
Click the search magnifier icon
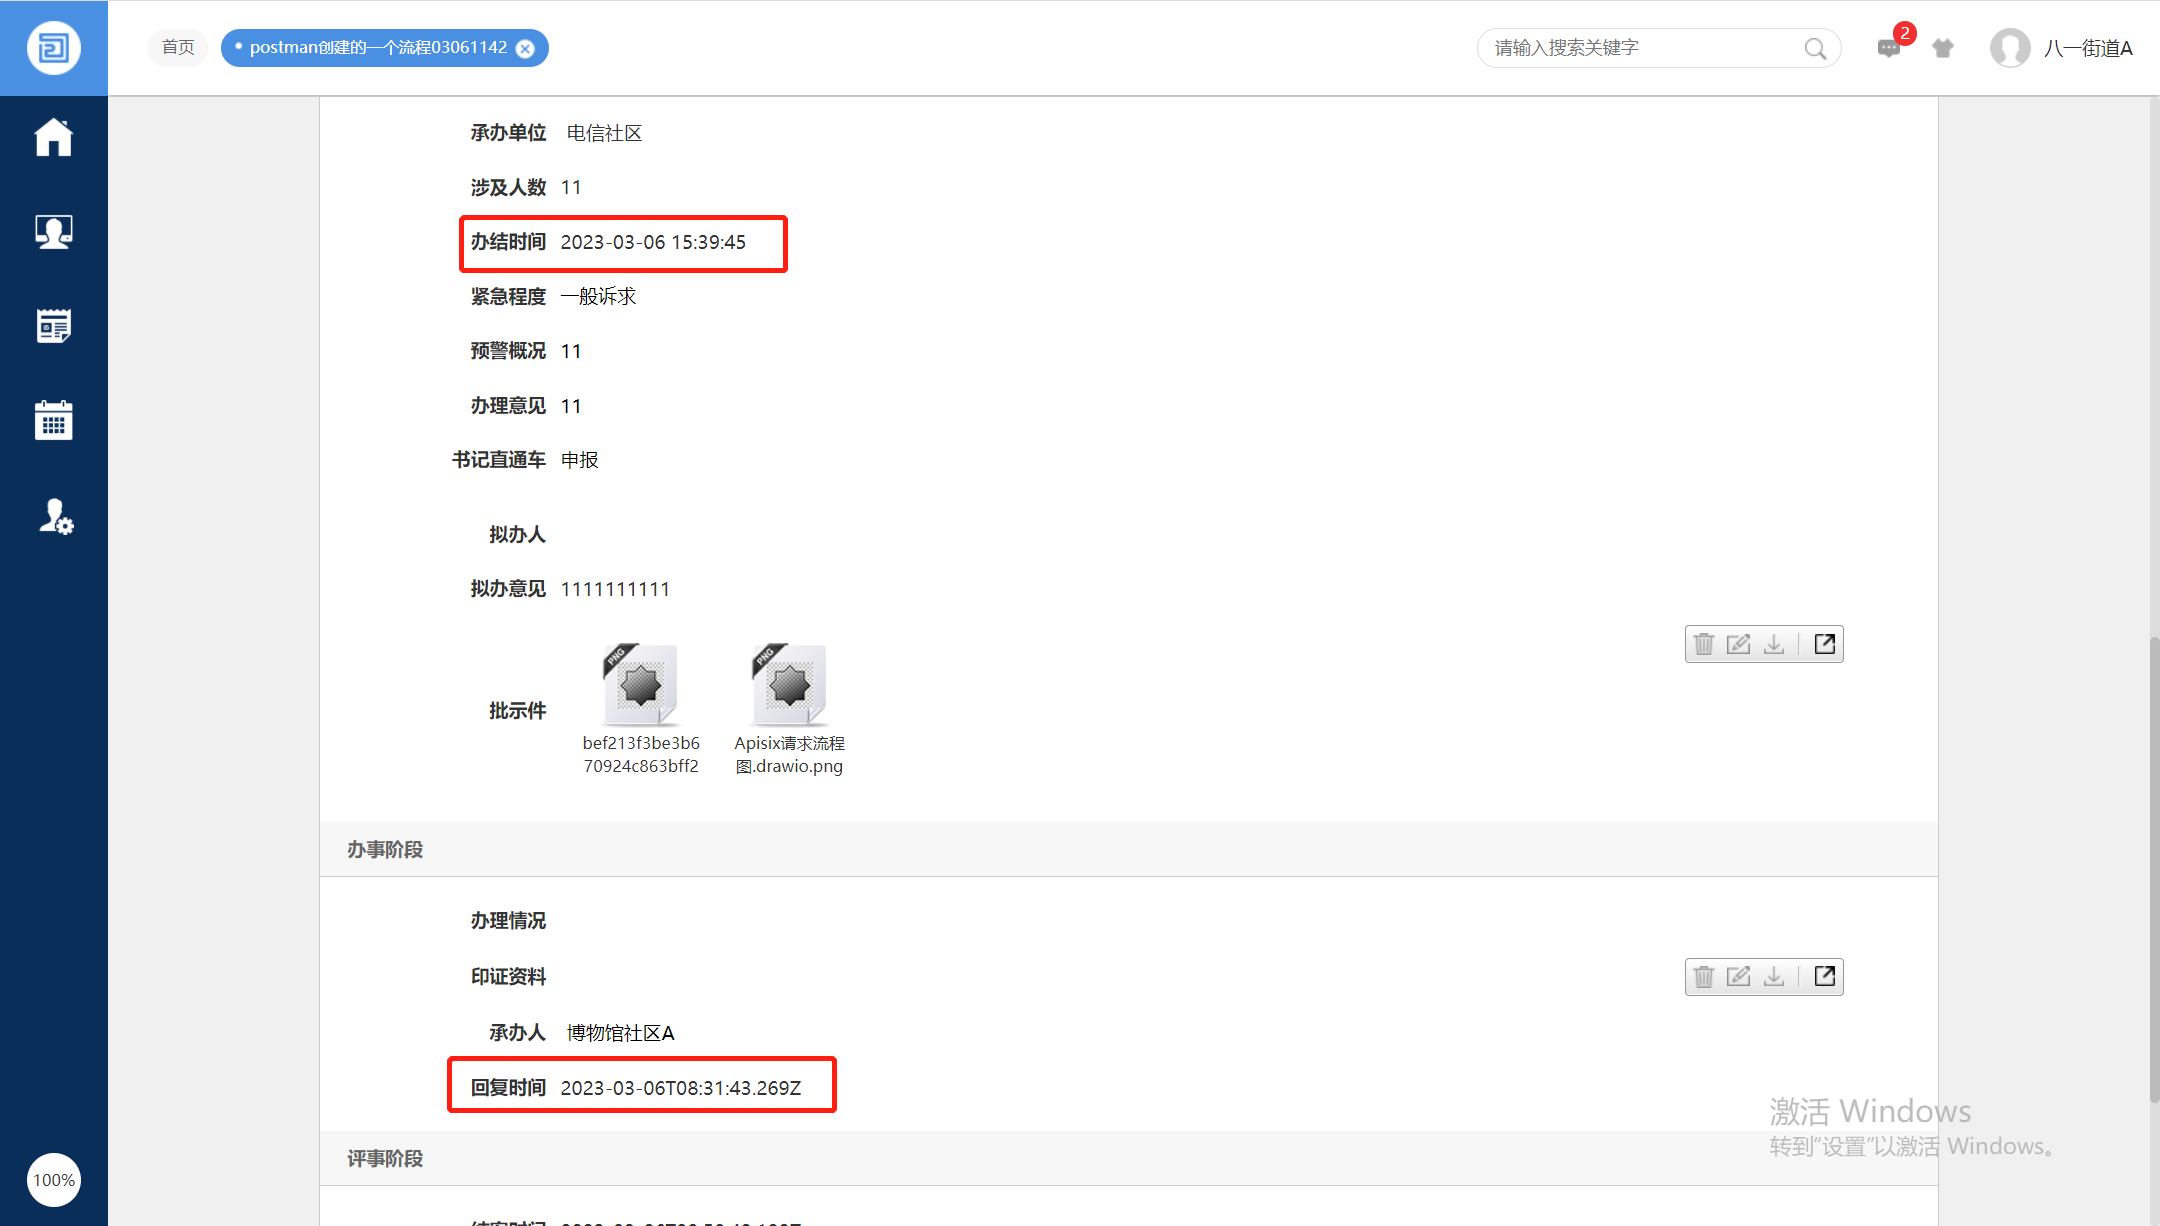[1815, 48]
